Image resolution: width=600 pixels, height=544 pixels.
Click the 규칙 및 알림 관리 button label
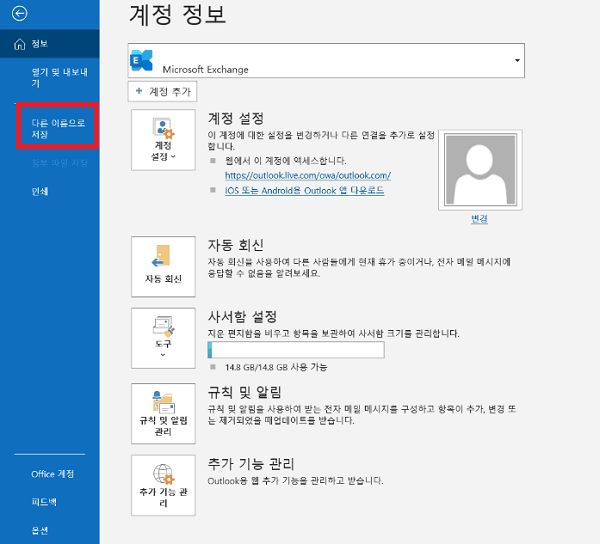[x=163, y=426]
